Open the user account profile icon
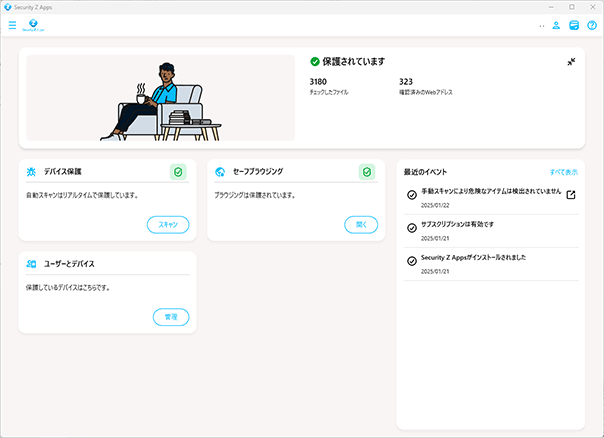 [556, 25]
